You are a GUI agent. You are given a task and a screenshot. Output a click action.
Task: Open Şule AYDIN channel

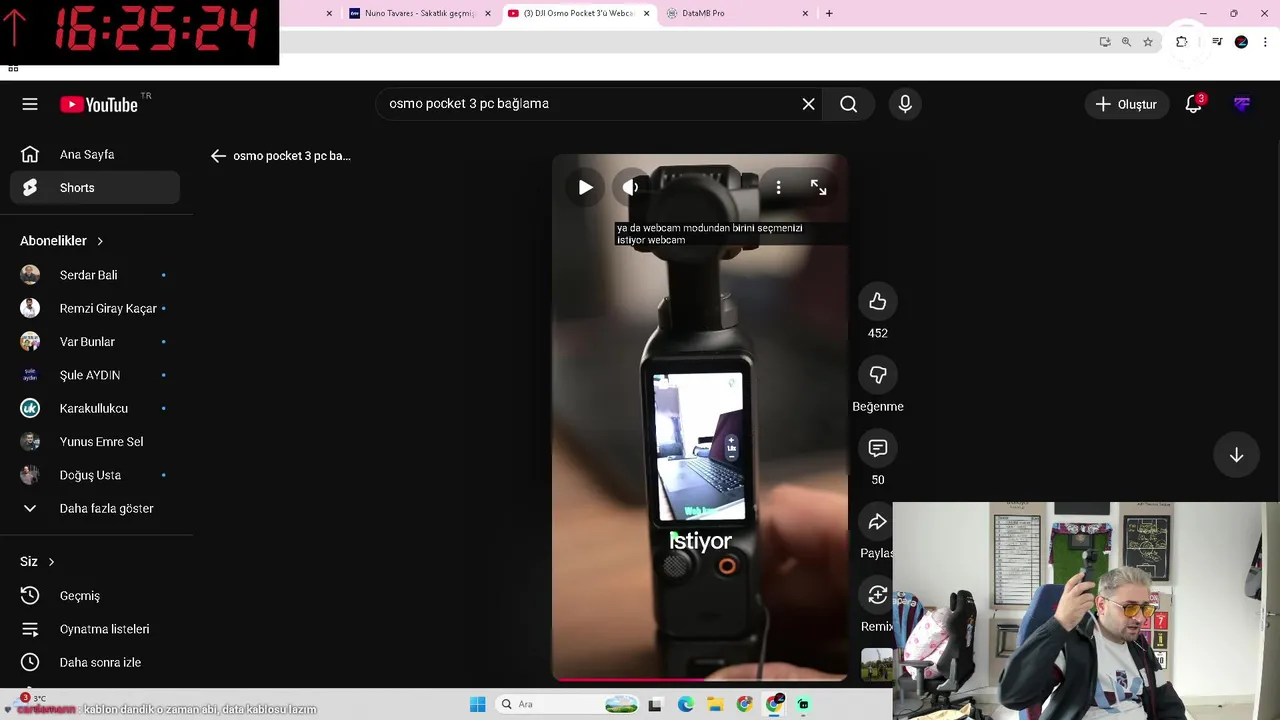95,375
